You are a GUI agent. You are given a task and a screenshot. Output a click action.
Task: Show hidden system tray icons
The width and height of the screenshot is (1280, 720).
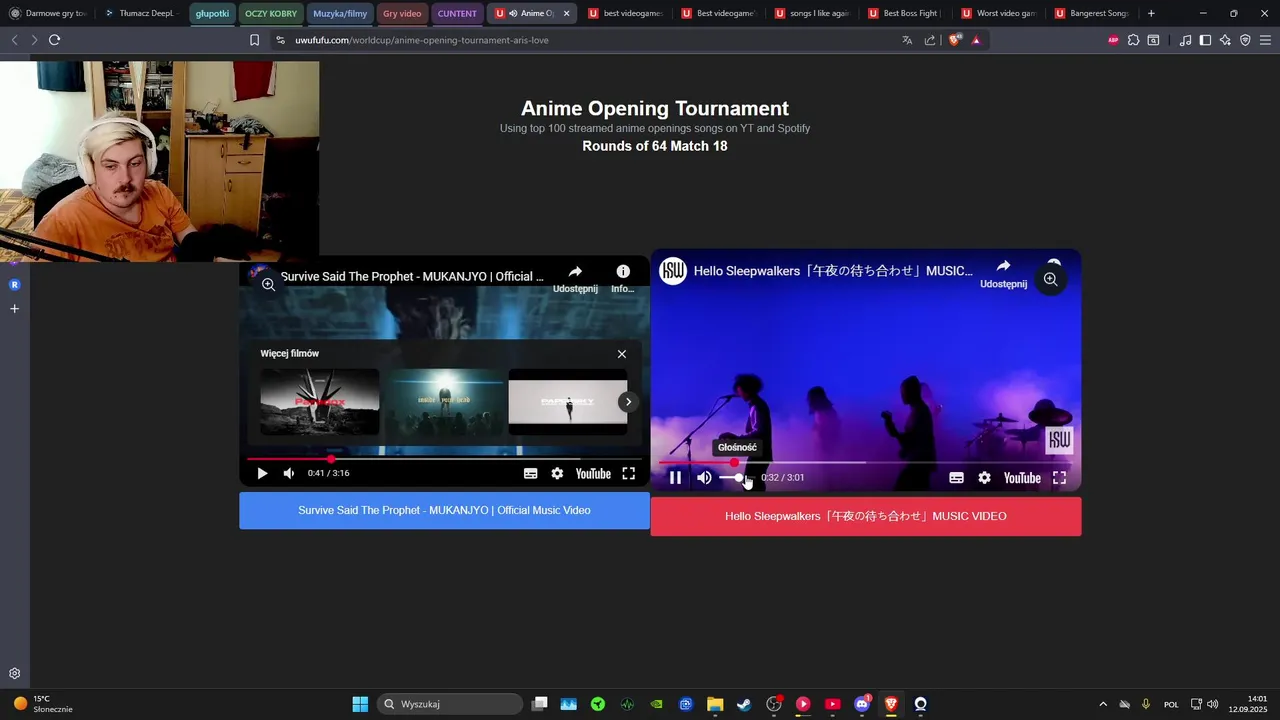[x=1103, y=704]
